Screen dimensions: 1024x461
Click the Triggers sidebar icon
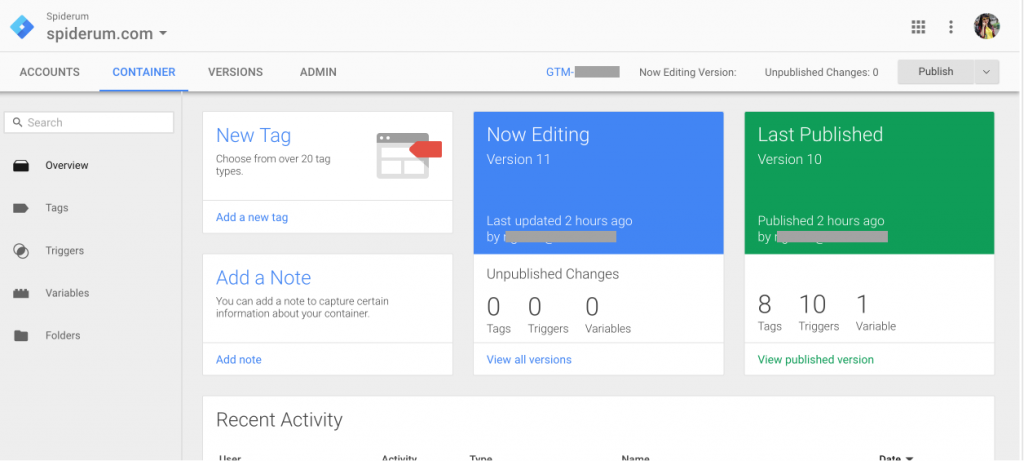tap(21, 251)
